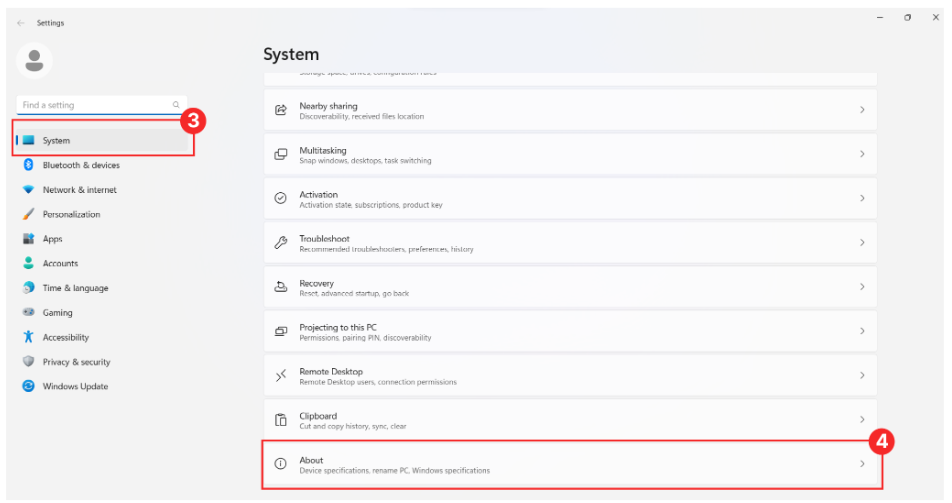Click the Recovery icon
This screenshot has width=952, height=503.
tap(280, 287)
